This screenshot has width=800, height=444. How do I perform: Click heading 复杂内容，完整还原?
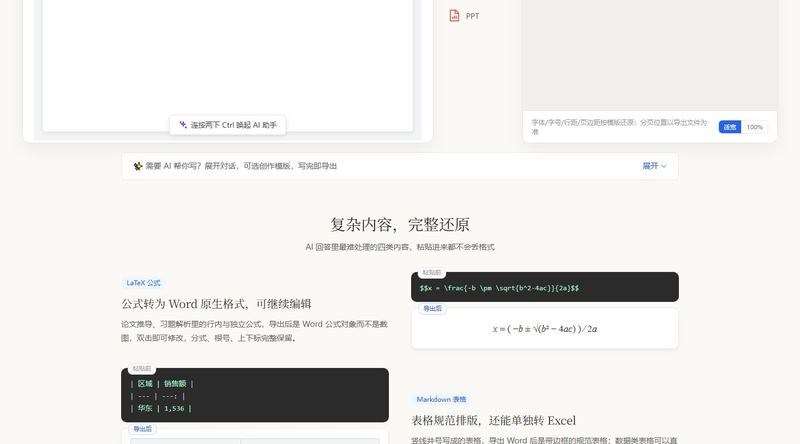click(x=400, y=225)
